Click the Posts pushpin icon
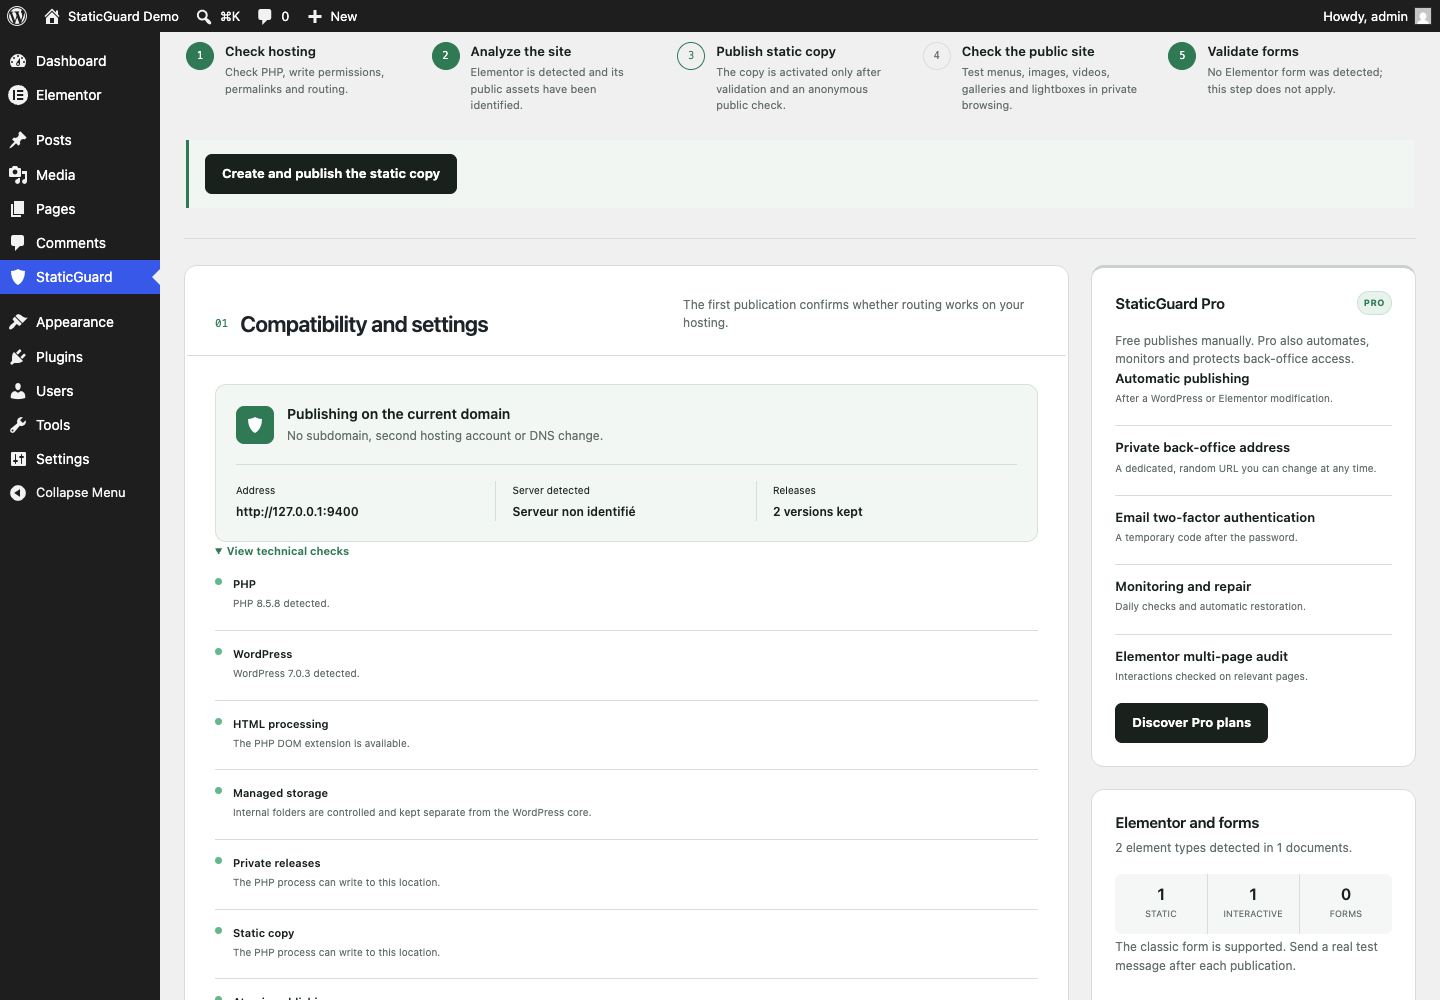The height and width of the screenshot is (1000, 1440). tap(18, 140)
